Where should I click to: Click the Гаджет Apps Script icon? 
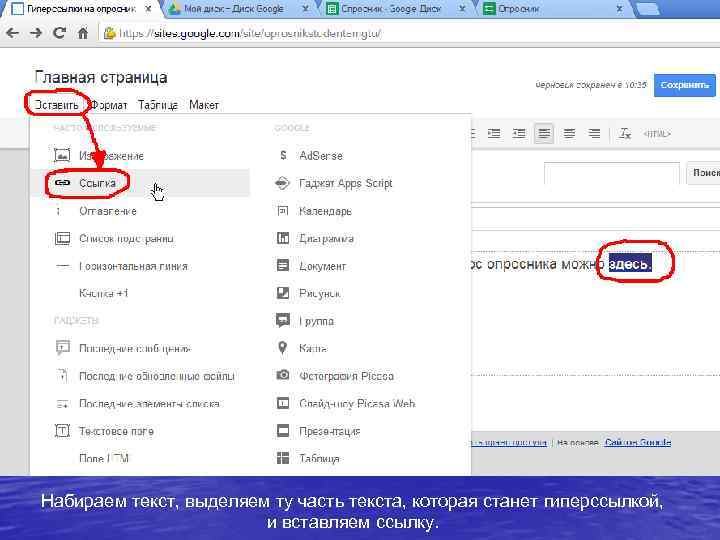tap(282, 183)
